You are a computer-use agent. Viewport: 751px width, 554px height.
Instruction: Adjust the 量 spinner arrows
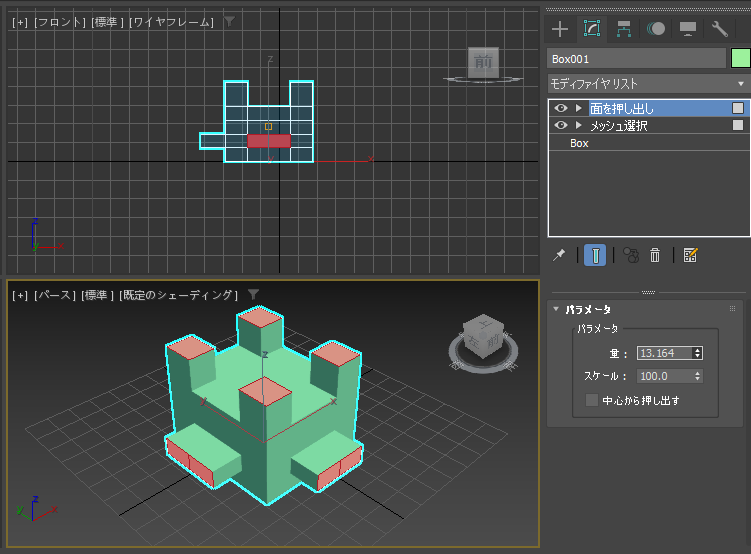pyautogui.click(x=698, y=353)
